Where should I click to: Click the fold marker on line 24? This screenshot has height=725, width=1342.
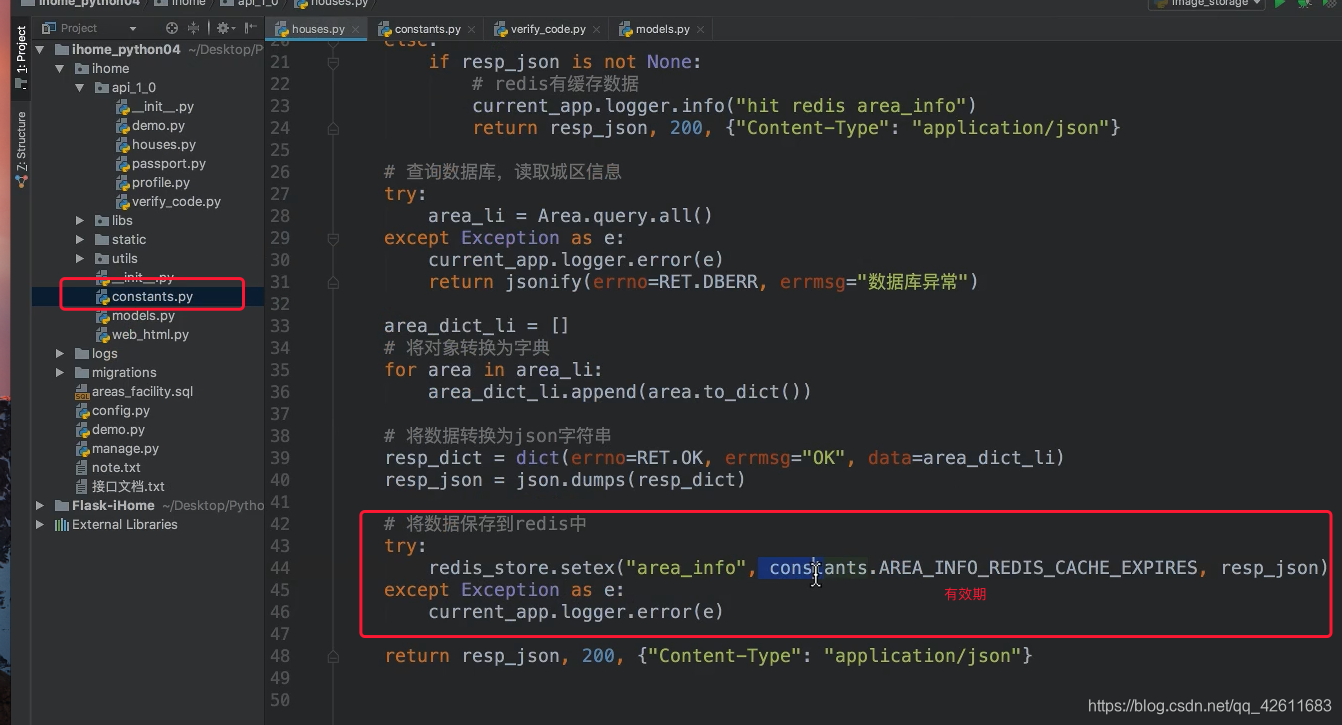click(333, 128)
